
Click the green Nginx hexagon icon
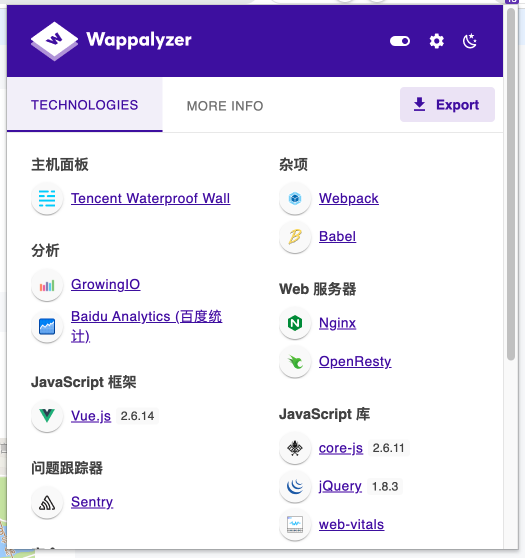295,323
